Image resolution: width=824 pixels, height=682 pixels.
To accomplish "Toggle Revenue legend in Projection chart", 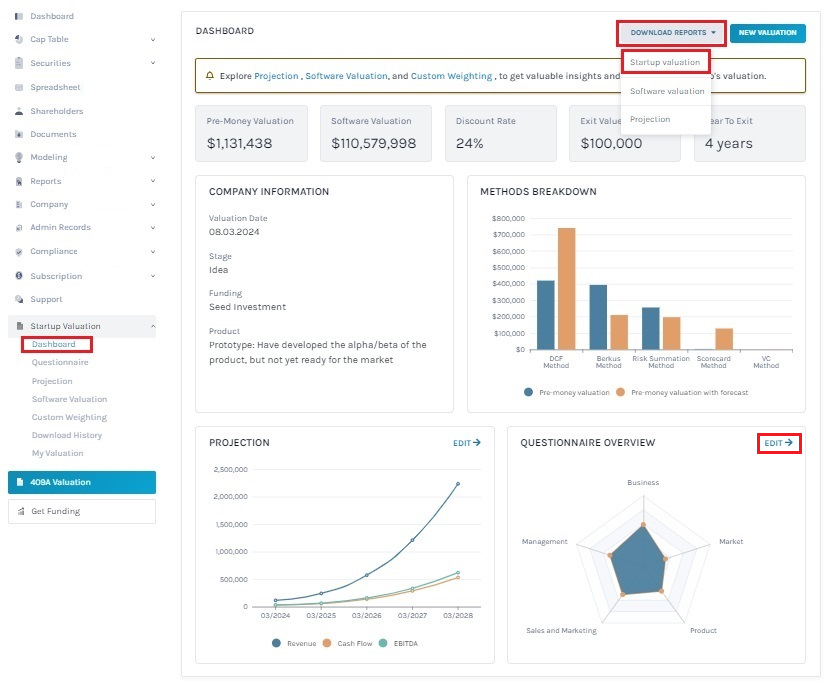I will click(x=294, y=643).
